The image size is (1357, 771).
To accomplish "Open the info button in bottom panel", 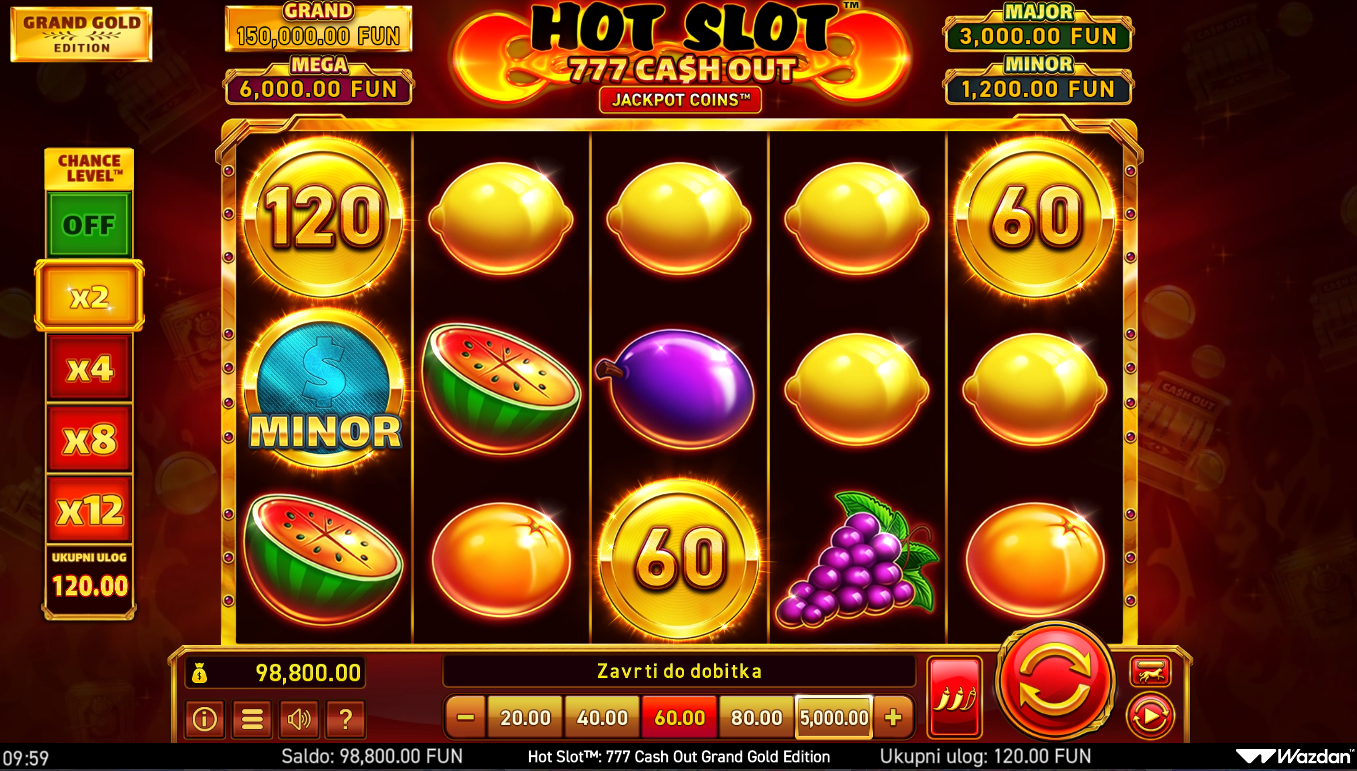I will click(204, 719).
